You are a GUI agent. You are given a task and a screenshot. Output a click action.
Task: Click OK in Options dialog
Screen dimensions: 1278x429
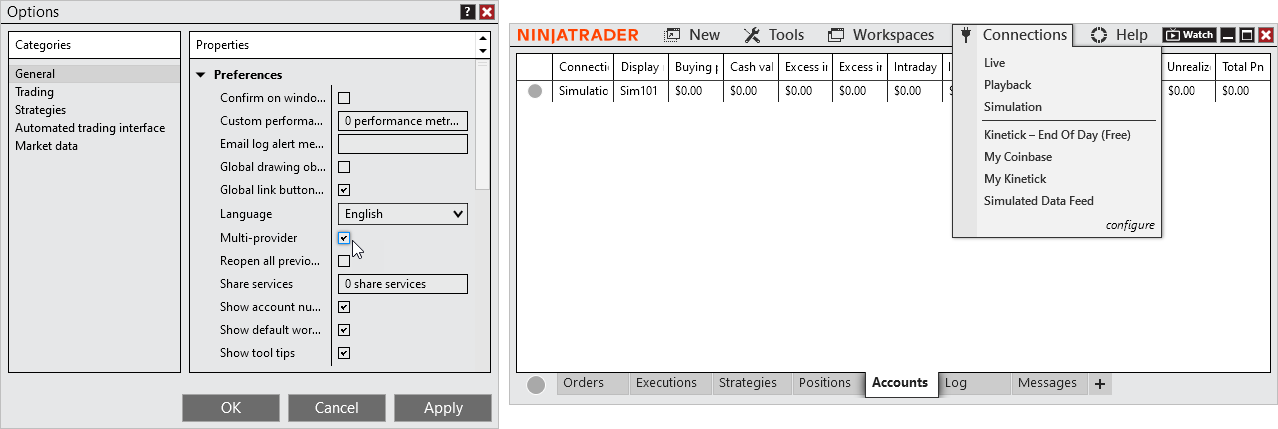tap(231, 408)
